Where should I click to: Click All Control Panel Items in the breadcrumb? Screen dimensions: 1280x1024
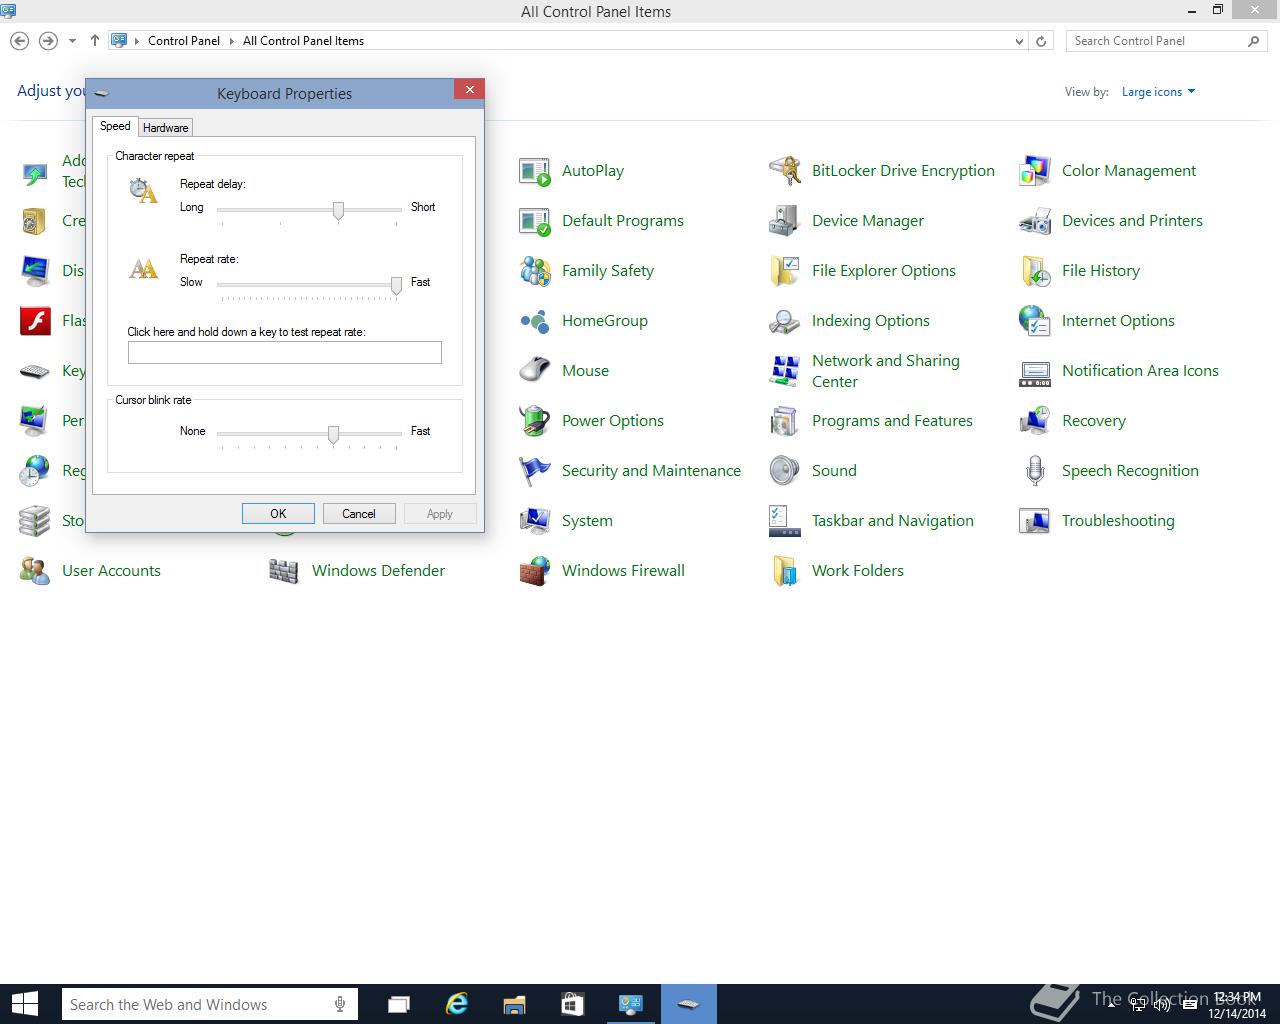303,41
